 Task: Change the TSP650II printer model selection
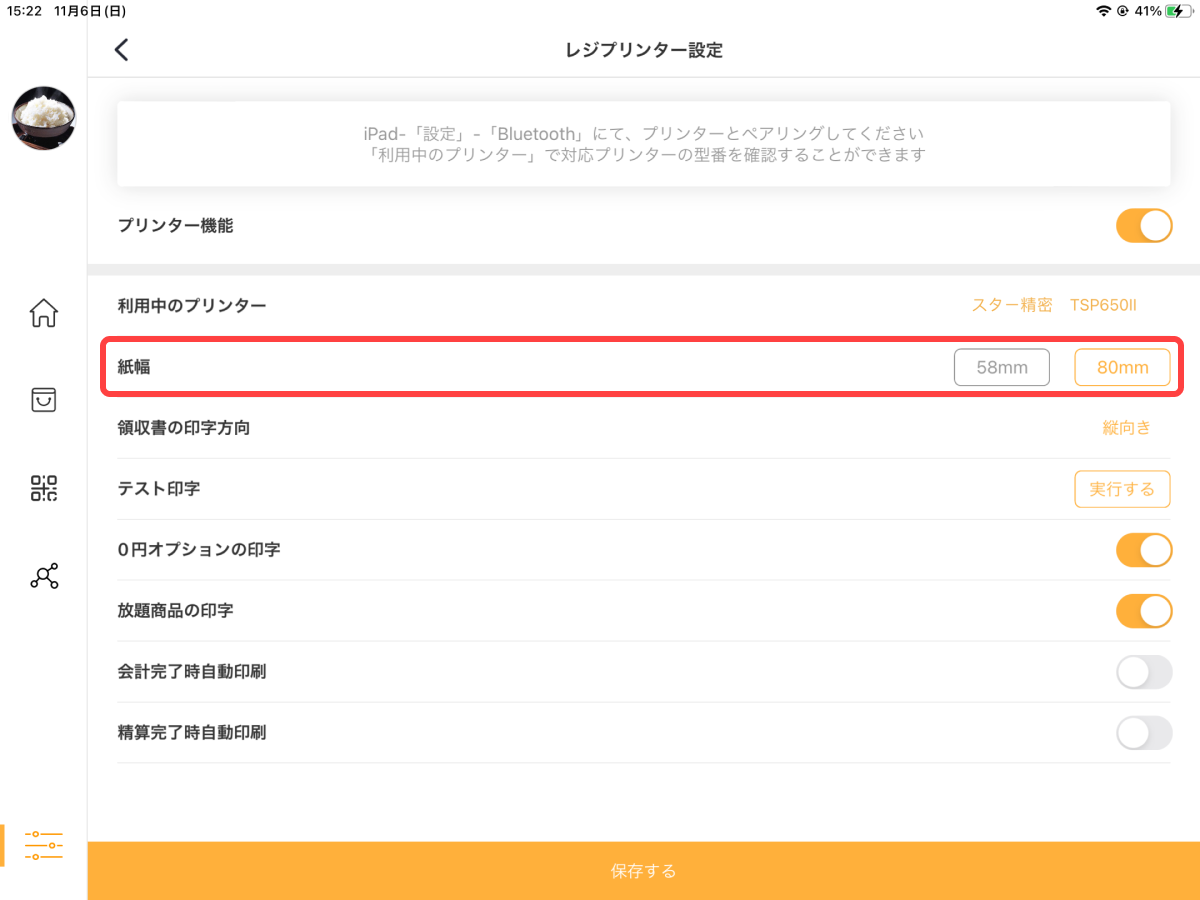pos(1103,305)
